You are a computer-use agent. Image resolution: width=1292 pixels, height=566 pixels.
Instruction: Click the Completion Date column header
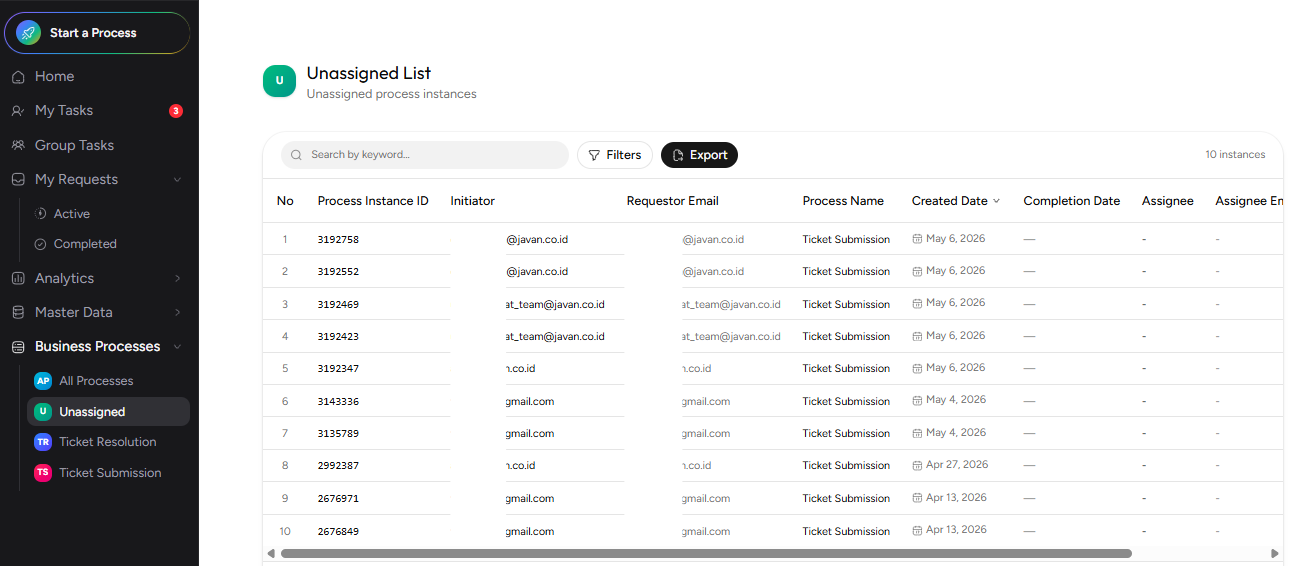pyautogui.click(x=1072, y=201)
